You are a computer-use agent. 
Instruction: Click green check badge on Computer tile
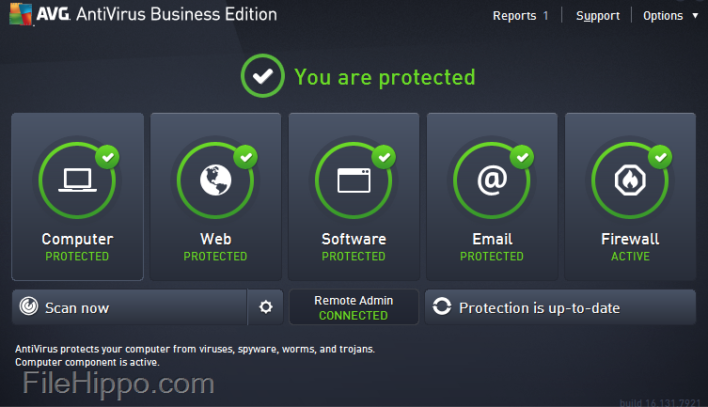click(107, 157)
